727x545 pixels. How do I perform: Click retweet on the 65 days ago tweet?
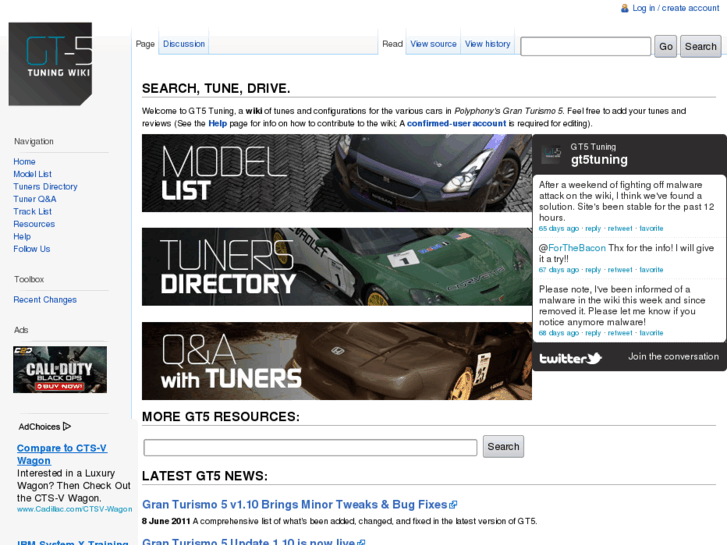[620, 228]
